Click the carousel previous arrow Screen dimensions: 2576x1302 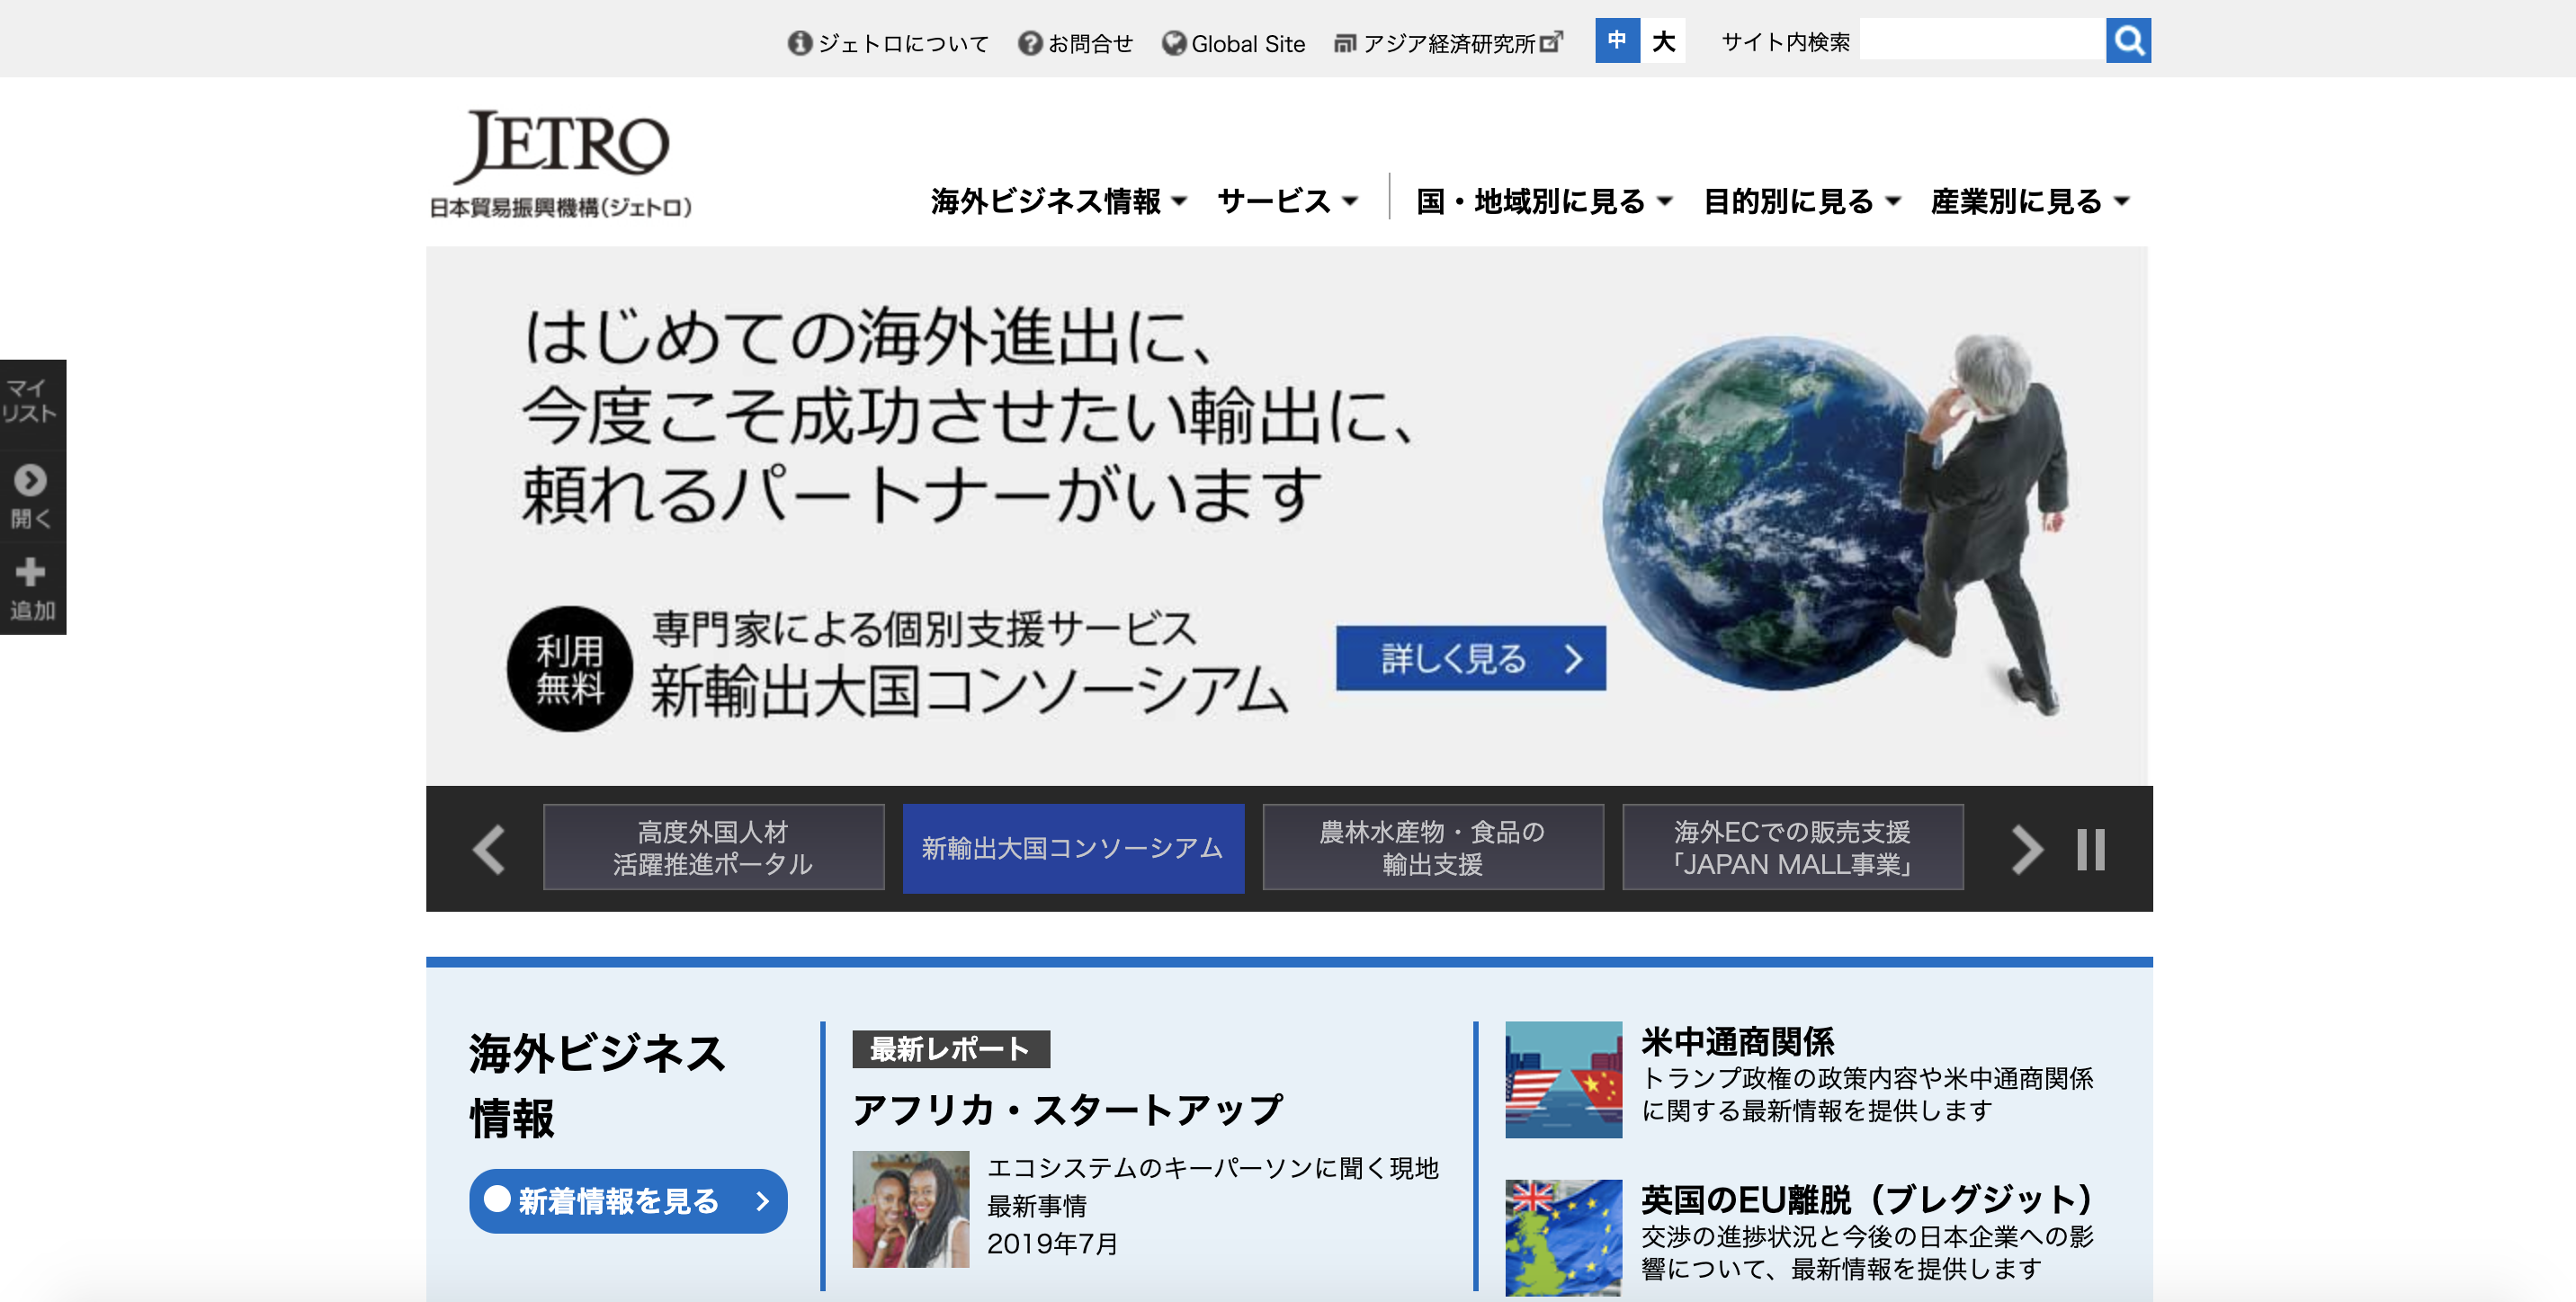(489, 849)
